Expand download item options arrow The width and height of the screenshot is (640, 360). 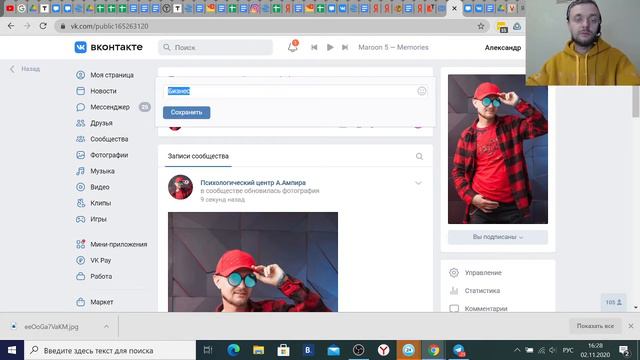pos(106,327)
